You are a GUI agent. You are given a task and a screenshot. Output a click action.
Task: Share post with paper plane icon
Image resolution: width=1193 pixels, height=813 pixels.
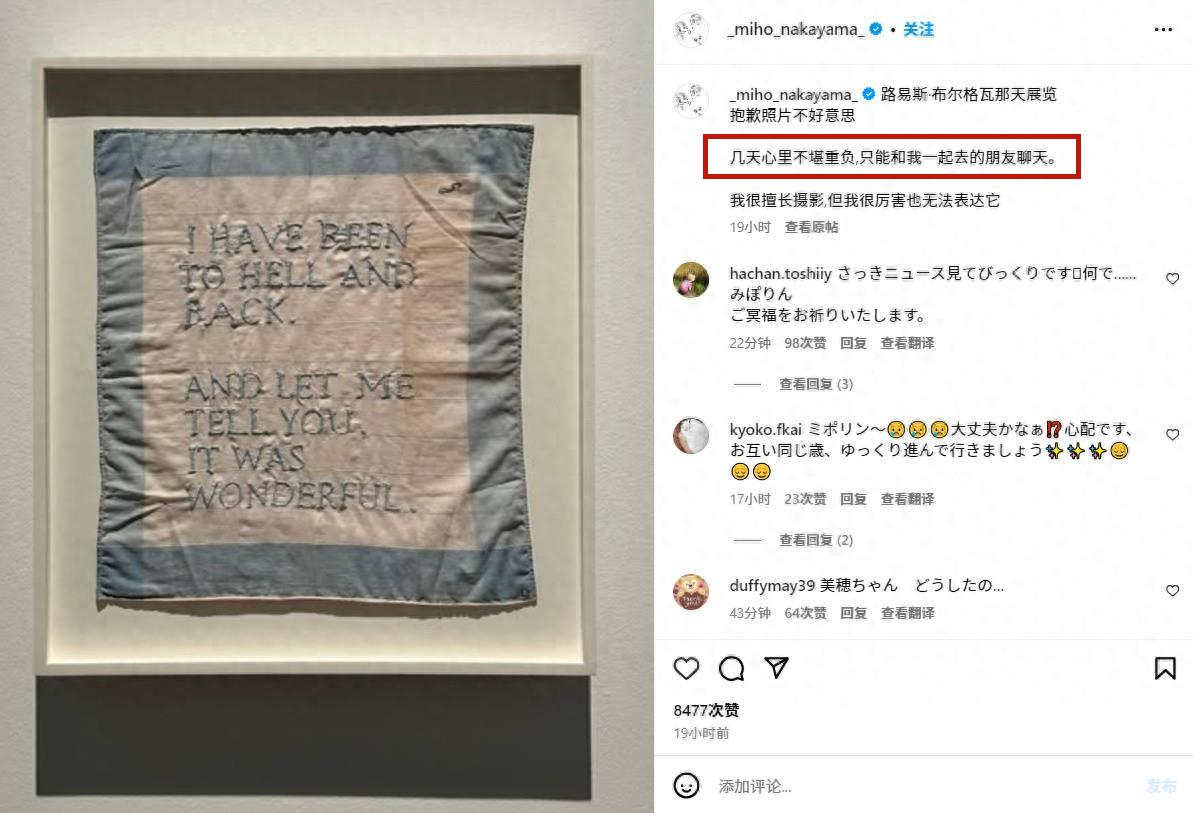tap(776, 668)
